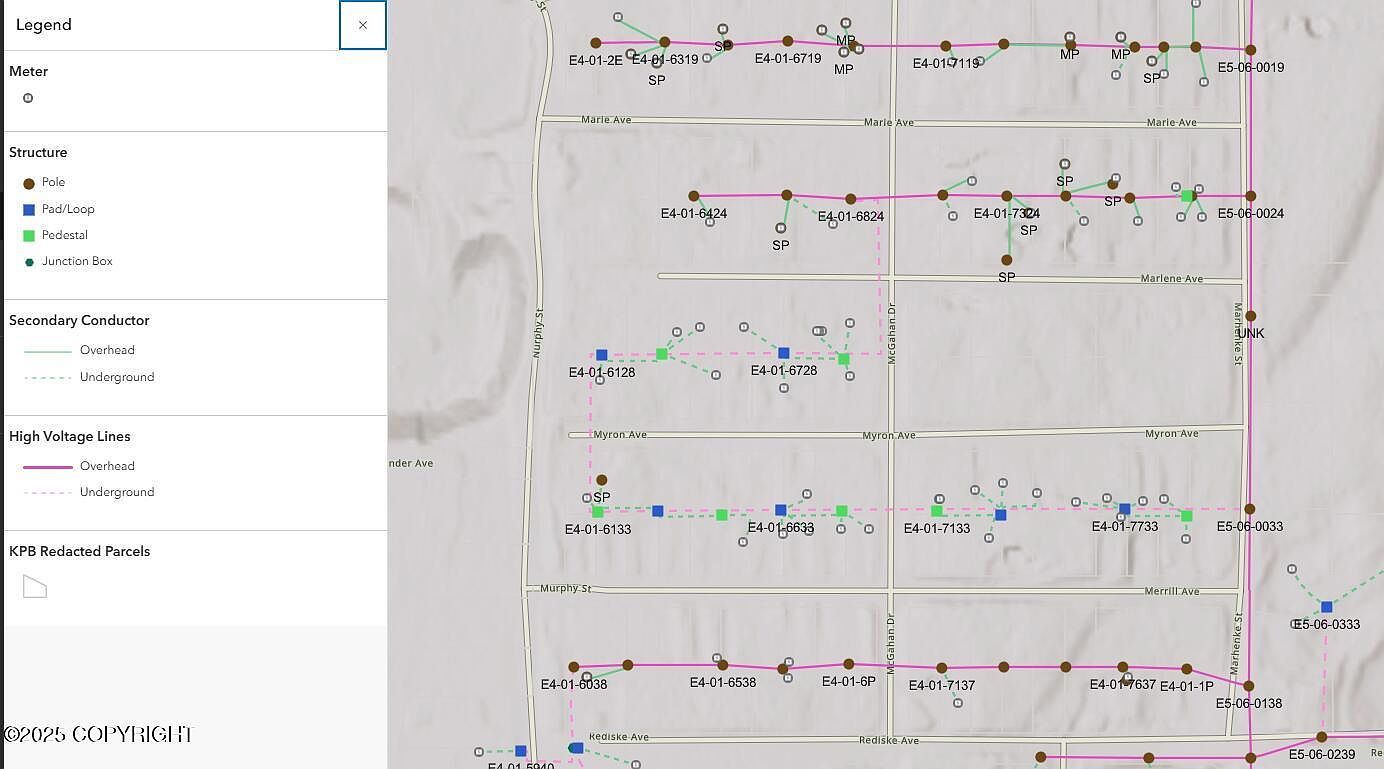Click the UNK pole on Marhenke St

1250,316
